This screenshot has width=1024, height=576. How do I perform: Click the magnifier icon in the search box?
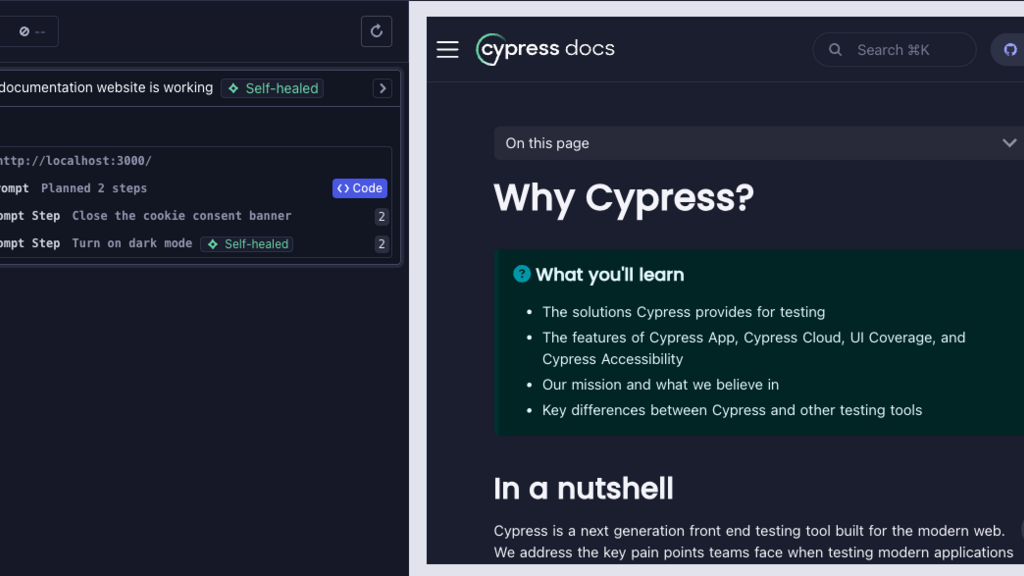pos(835,50)
